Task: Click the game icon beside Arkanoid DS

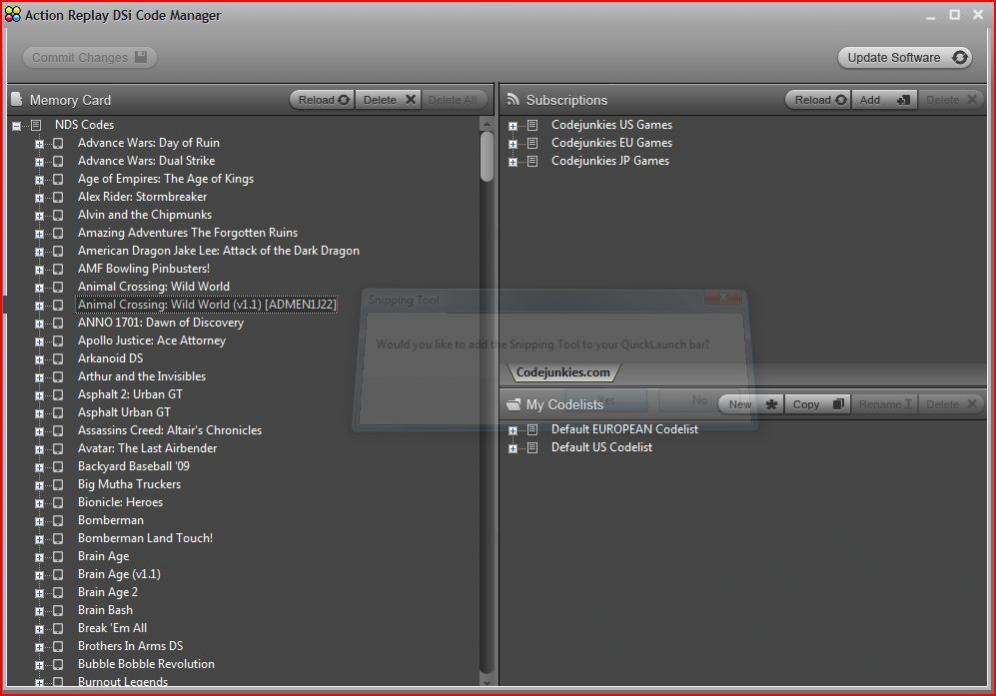Action: [x=58, y=359]
